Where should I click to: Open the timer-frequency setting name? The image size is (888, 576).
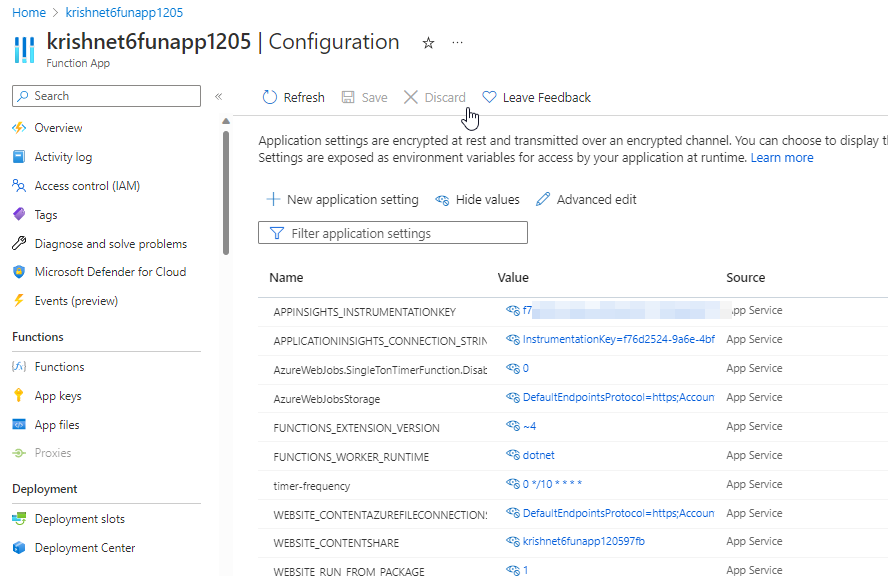311,486
